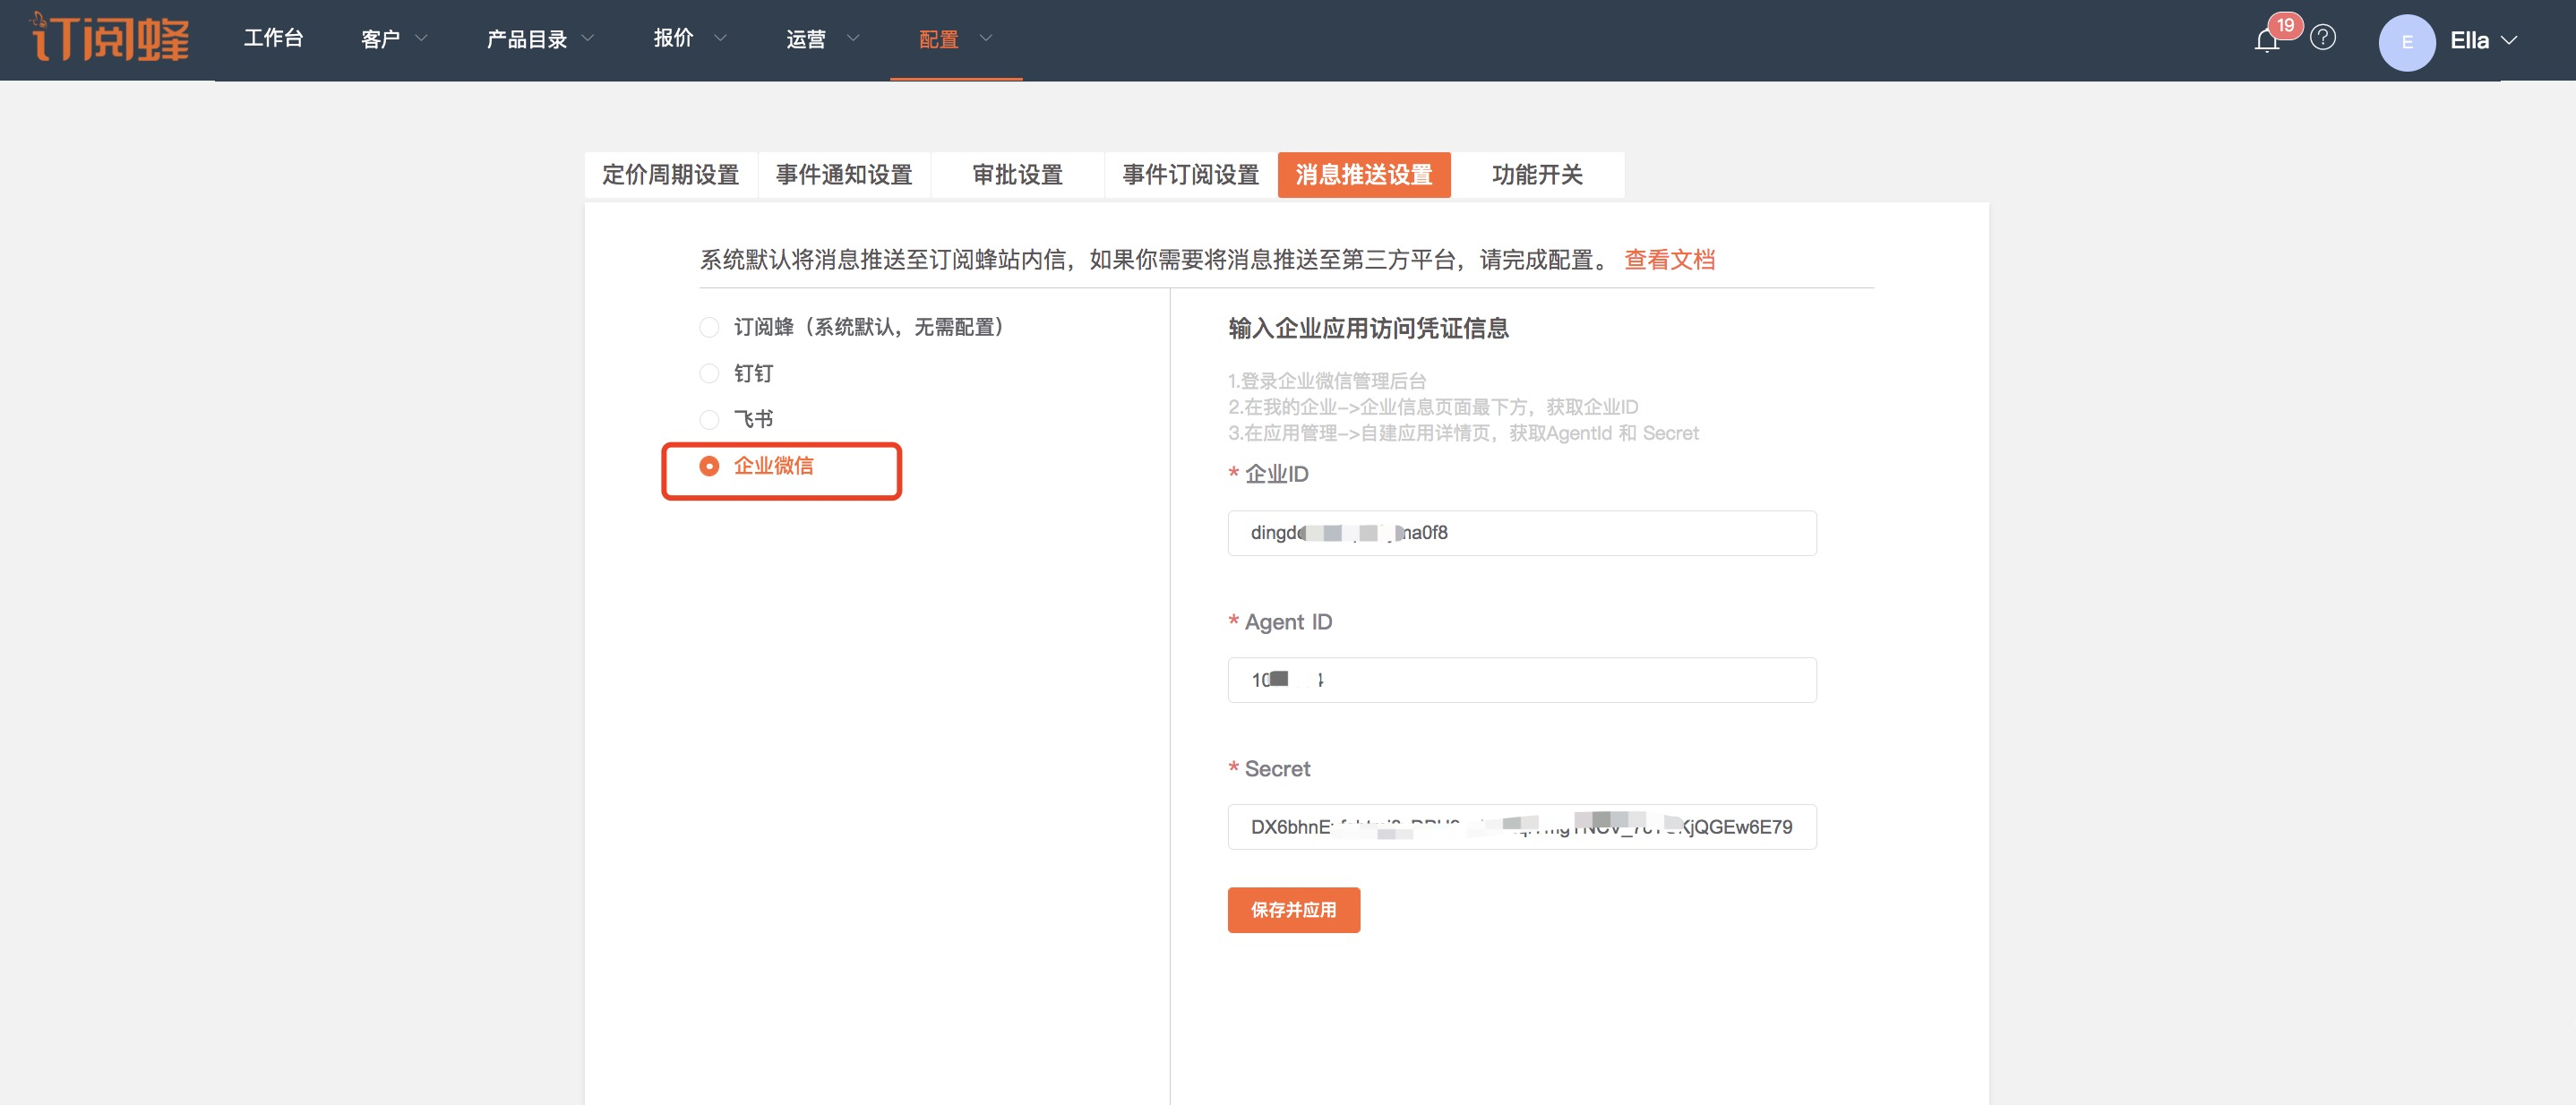The width and height of the screenshot is (2576, 1105).
Task: Switch to the 功能开关 tab
Action: (x=1536, y=175)
